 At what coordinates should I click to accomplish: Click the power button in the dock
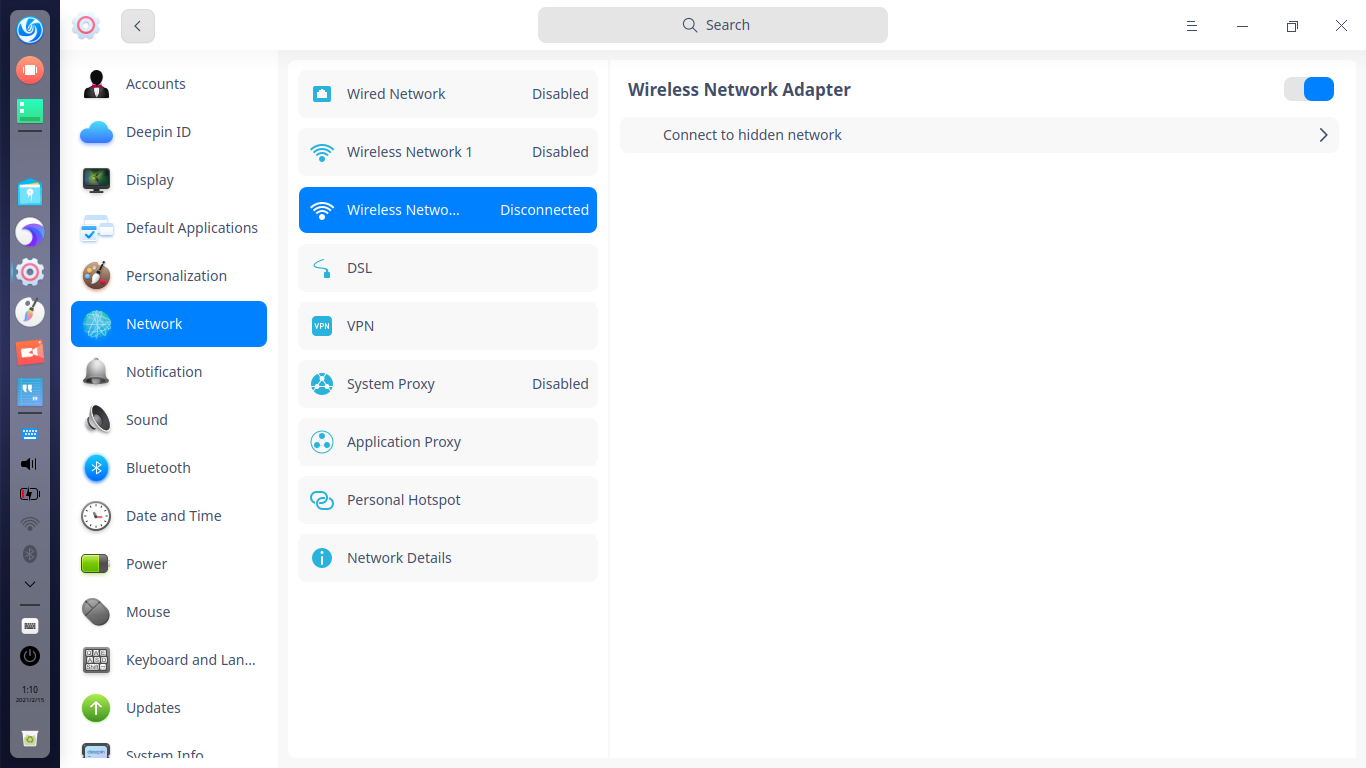point(30,656)
